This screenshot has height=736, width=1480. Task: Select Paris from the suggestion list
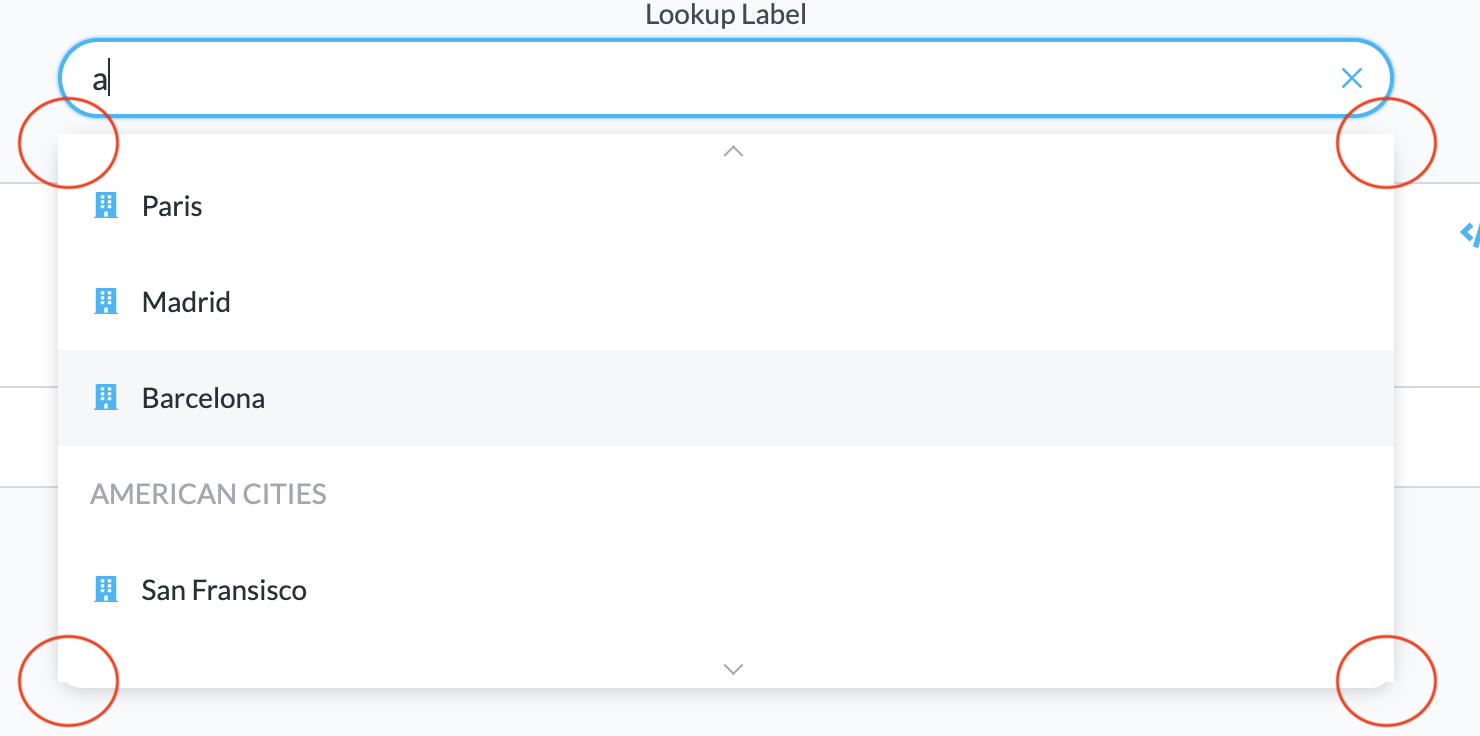pyautogui.click(x=172, y=206)
